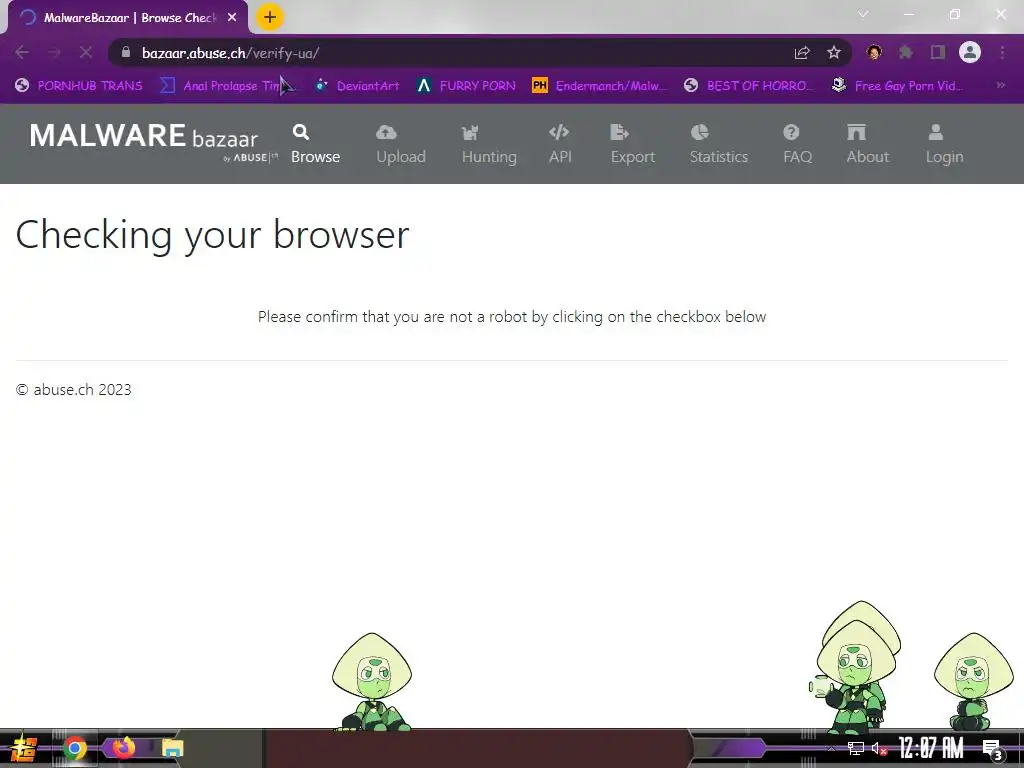Open the Chrome profile avatar
The height and width of the screenshot is (768, 1024).
pyautogui.click(x=970, y=52)
